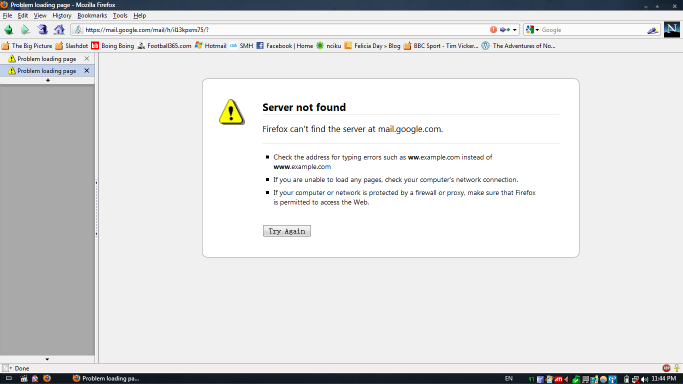Viewport: 683px width, 384px height.
Task: Add a new tab with the plus button
Action: (47, 81)
